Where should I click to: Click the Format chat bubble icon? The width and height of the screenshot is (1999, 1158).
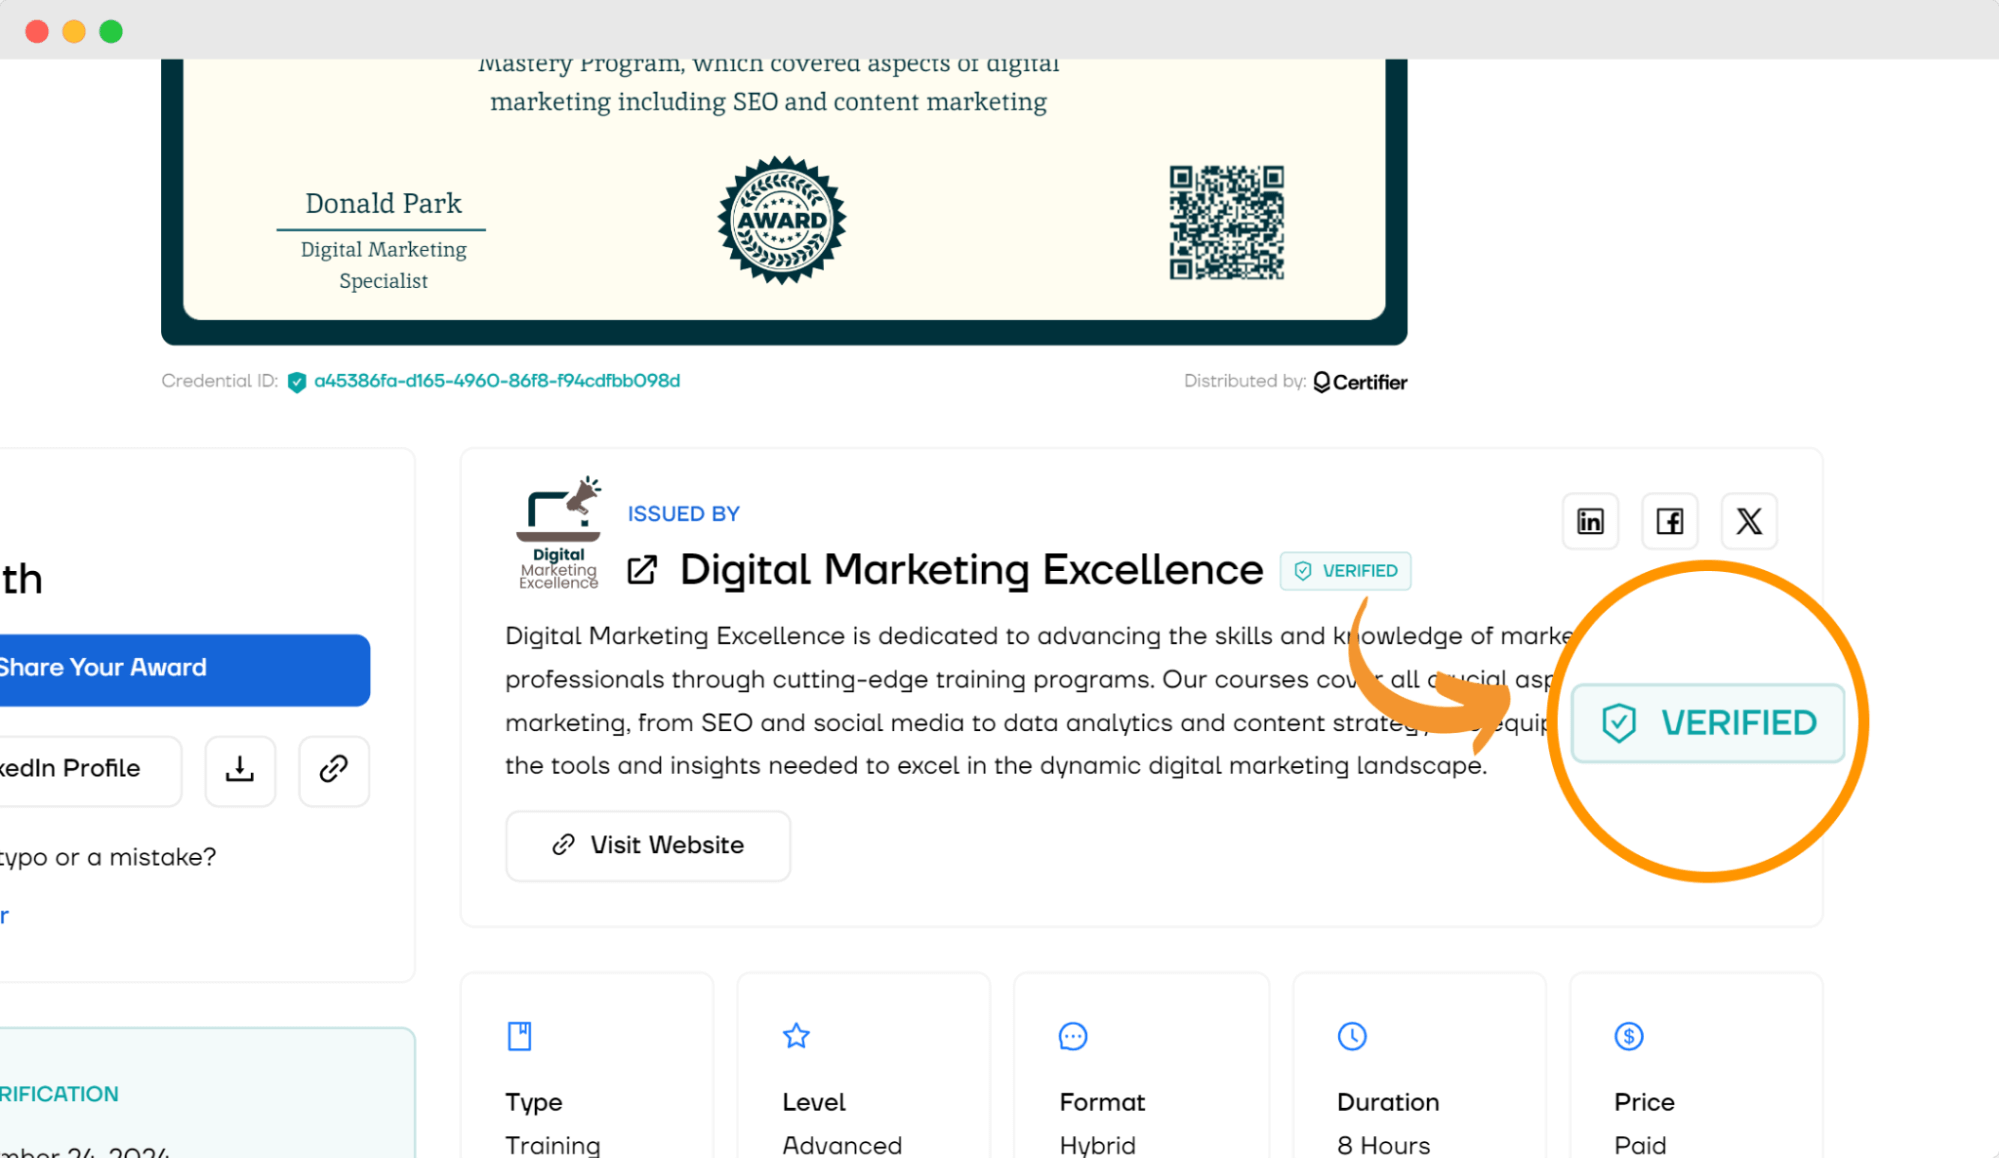tap(1073, 1036)
